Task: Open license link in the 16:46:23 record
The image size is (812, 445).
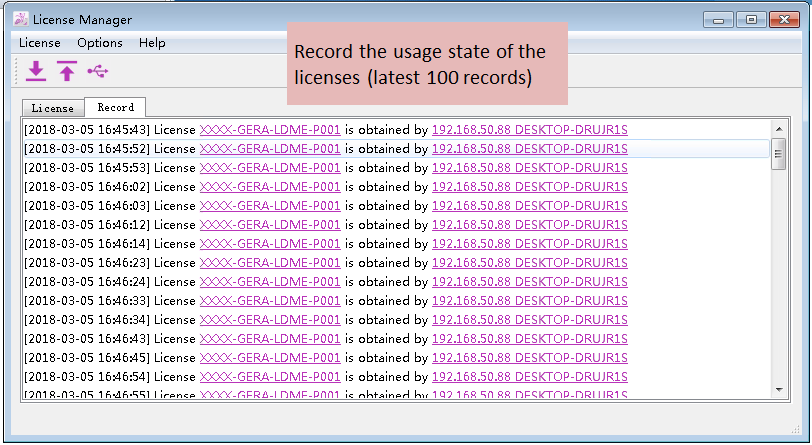Action: pyautogui.click(x=270, y=263)
